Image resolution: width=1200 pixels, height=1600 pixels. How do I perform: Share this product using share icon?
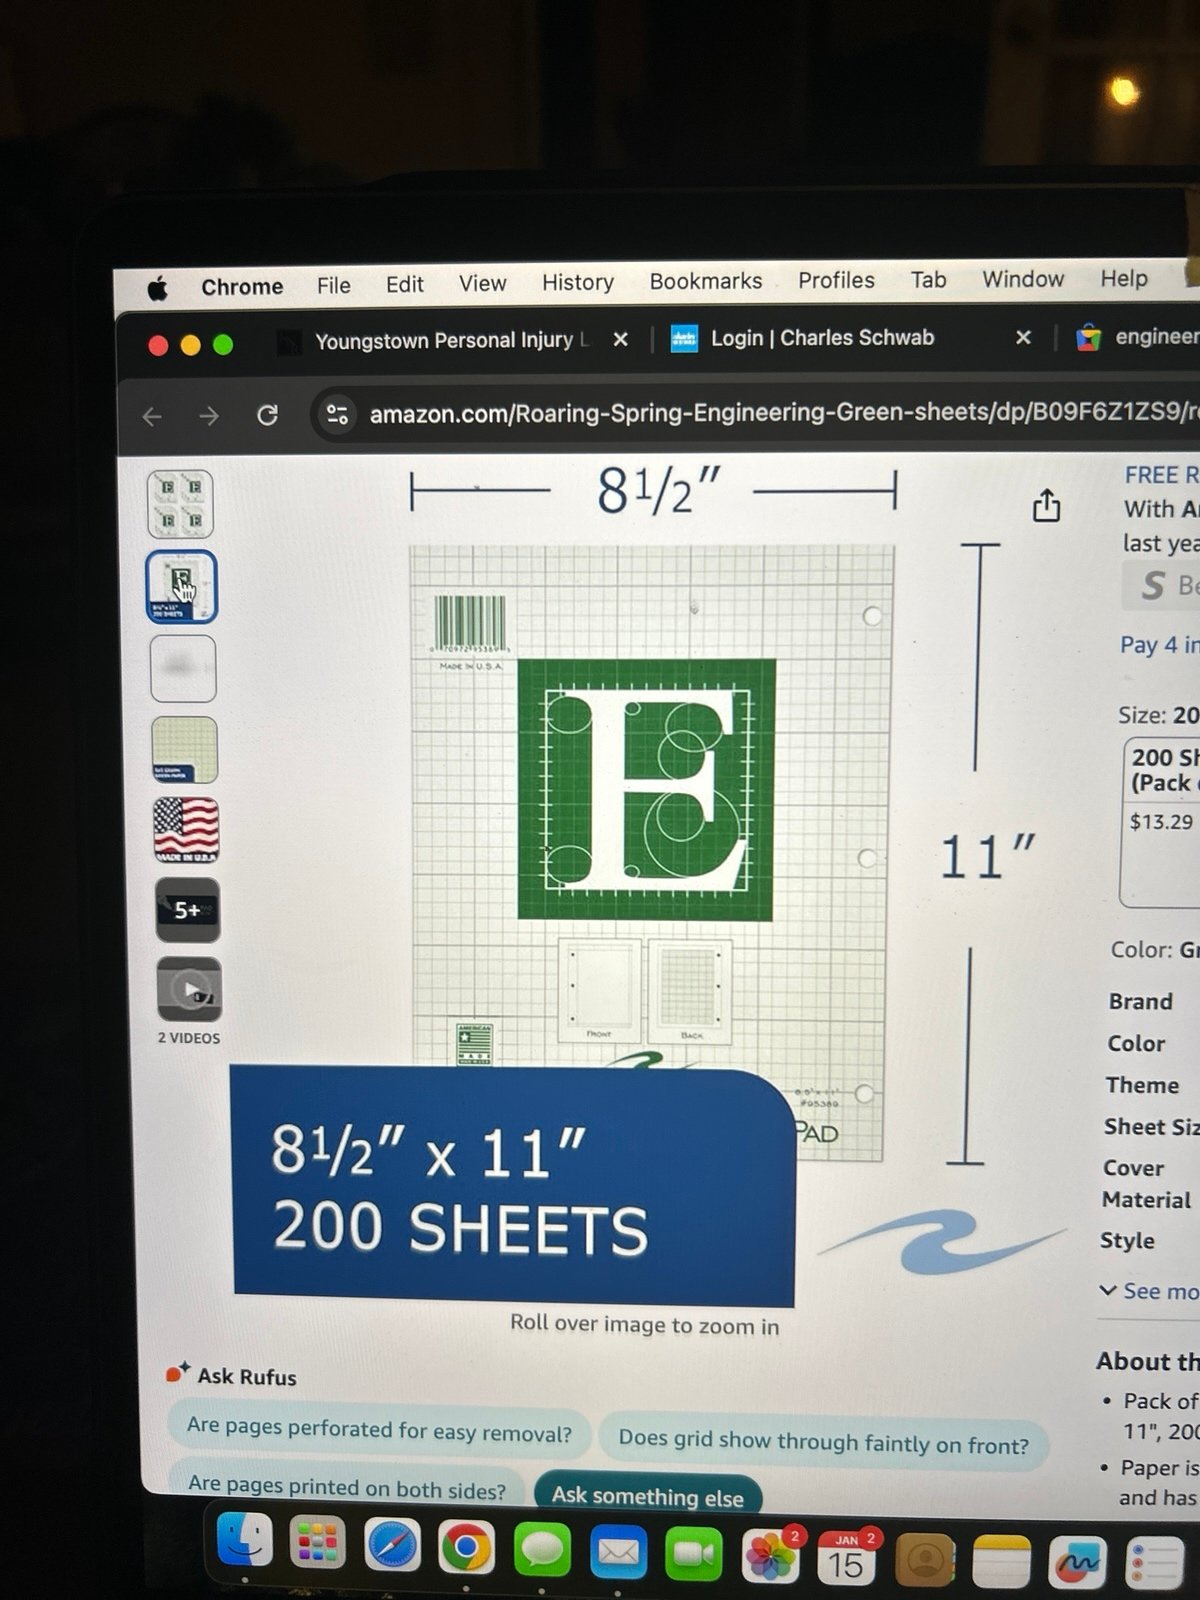pyautogui.click(x=1046, y=505)
